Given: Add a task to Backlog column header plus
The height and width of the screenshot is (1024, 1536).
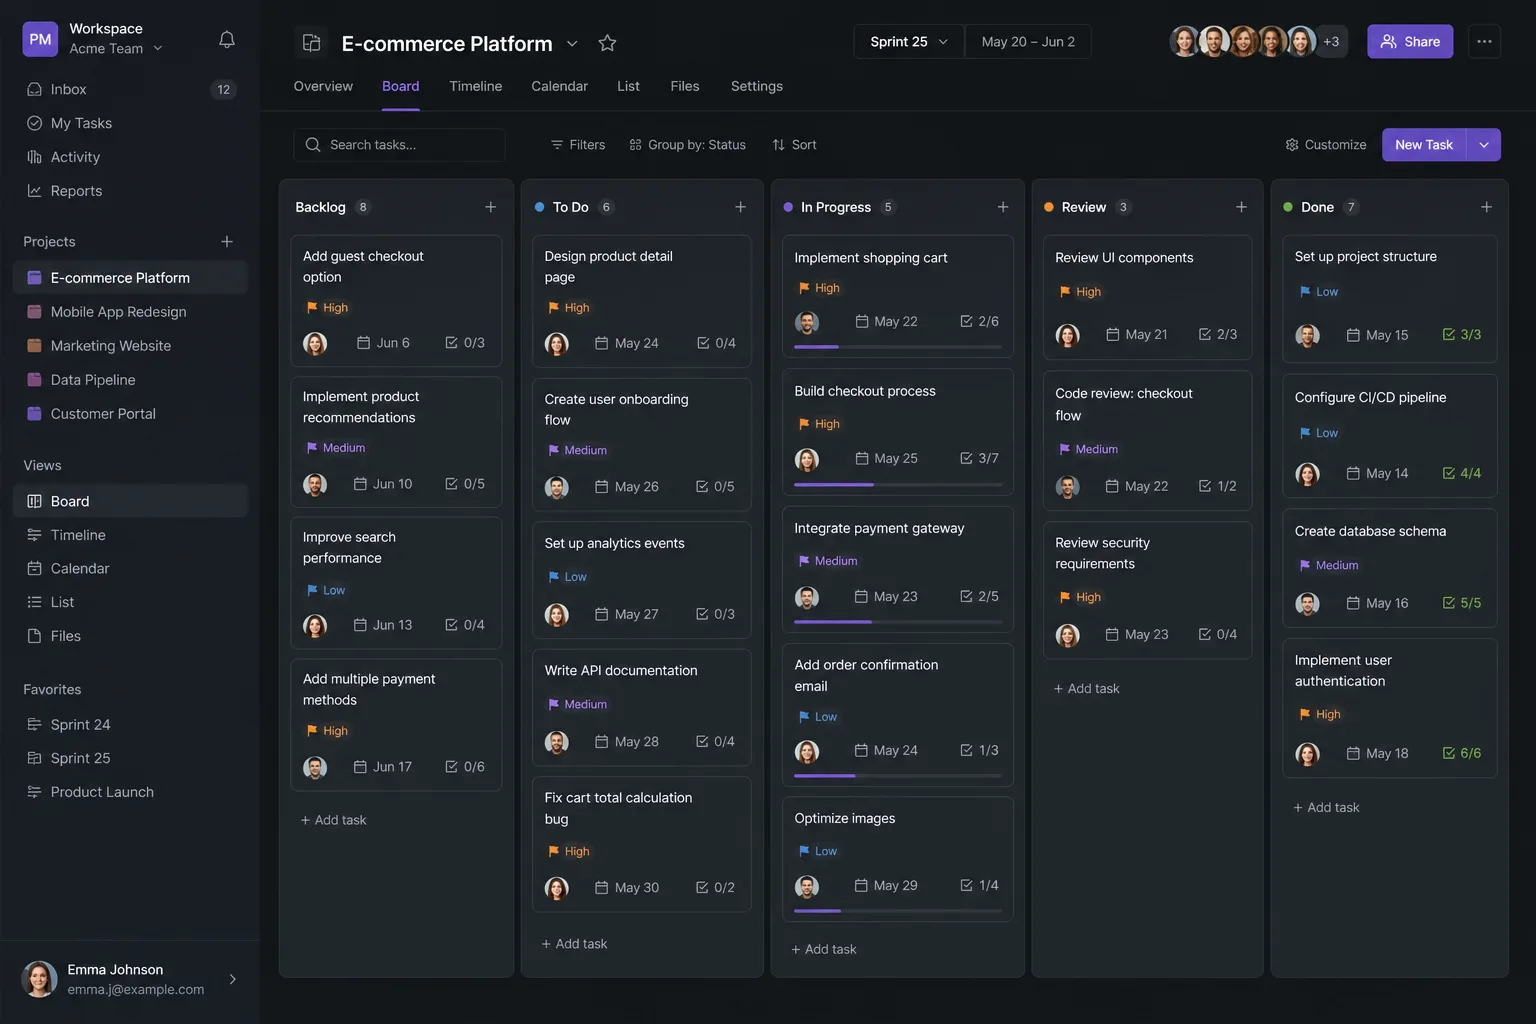Looking at the screenshot, I should pyautogui.click(x=490, y=207).
